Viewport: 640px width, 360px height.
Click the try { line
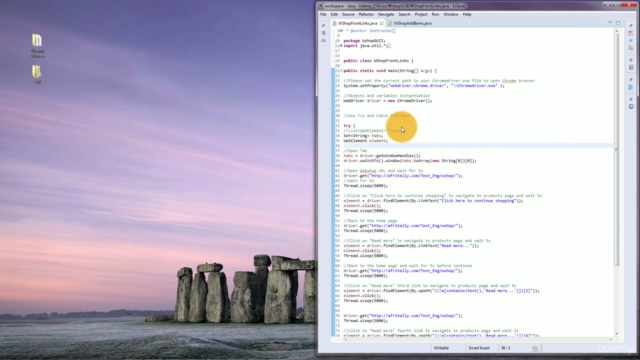click(x=349, y=126)
